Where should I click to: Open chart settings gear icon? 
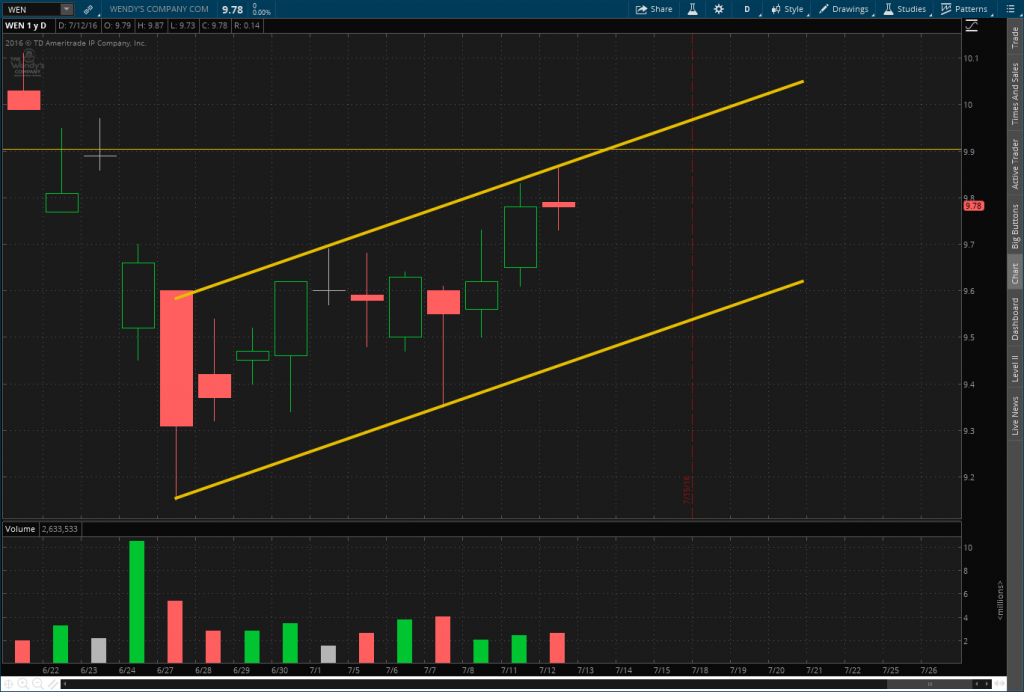click(x=718, y=9)
